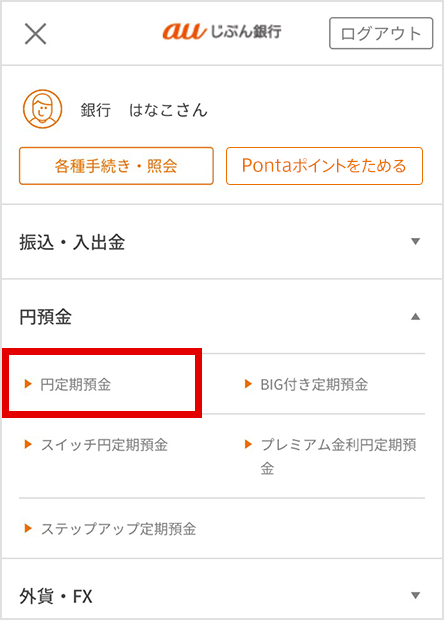Select the 円預金 menu heading
Image resolution: width=444 pixels, height=620 pixels.
45,317
